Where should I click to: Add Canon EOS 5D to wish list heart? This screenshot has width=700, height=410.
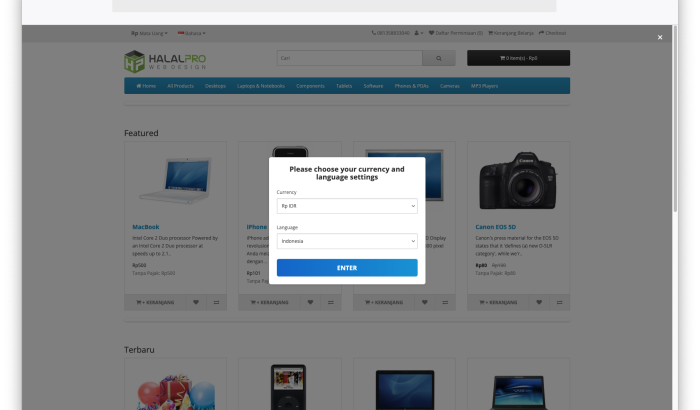click(x=539, y=302)
